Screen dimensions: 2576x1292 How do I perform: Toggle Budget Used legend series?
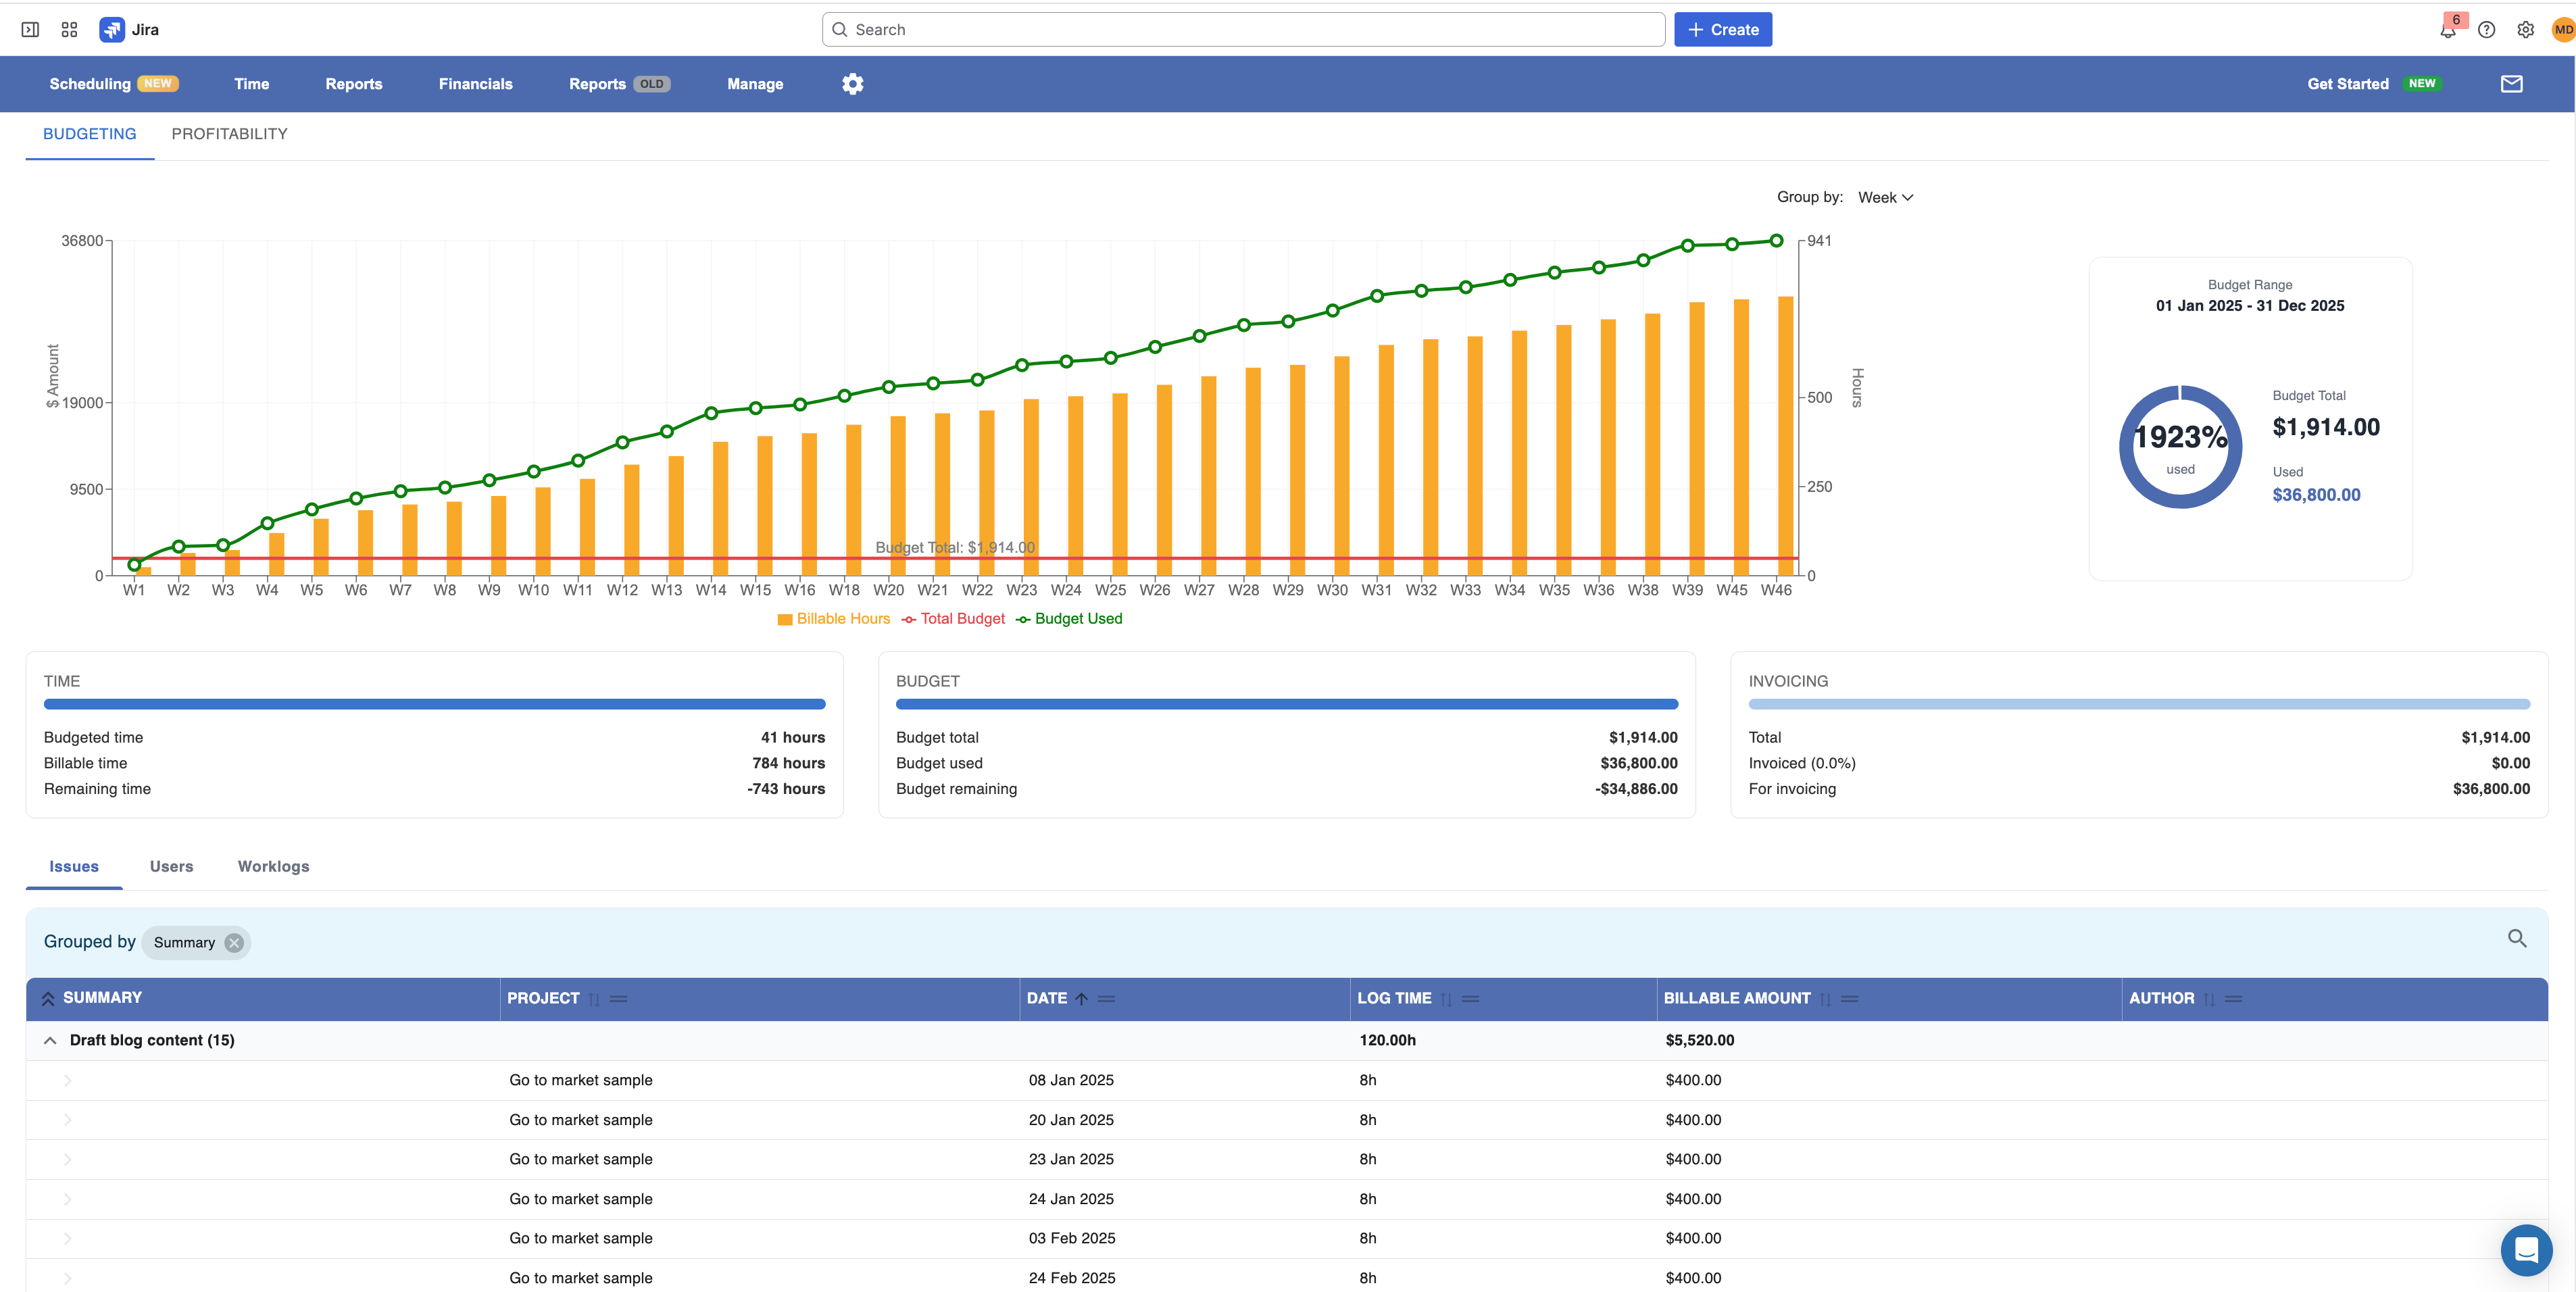(1069, 619)
